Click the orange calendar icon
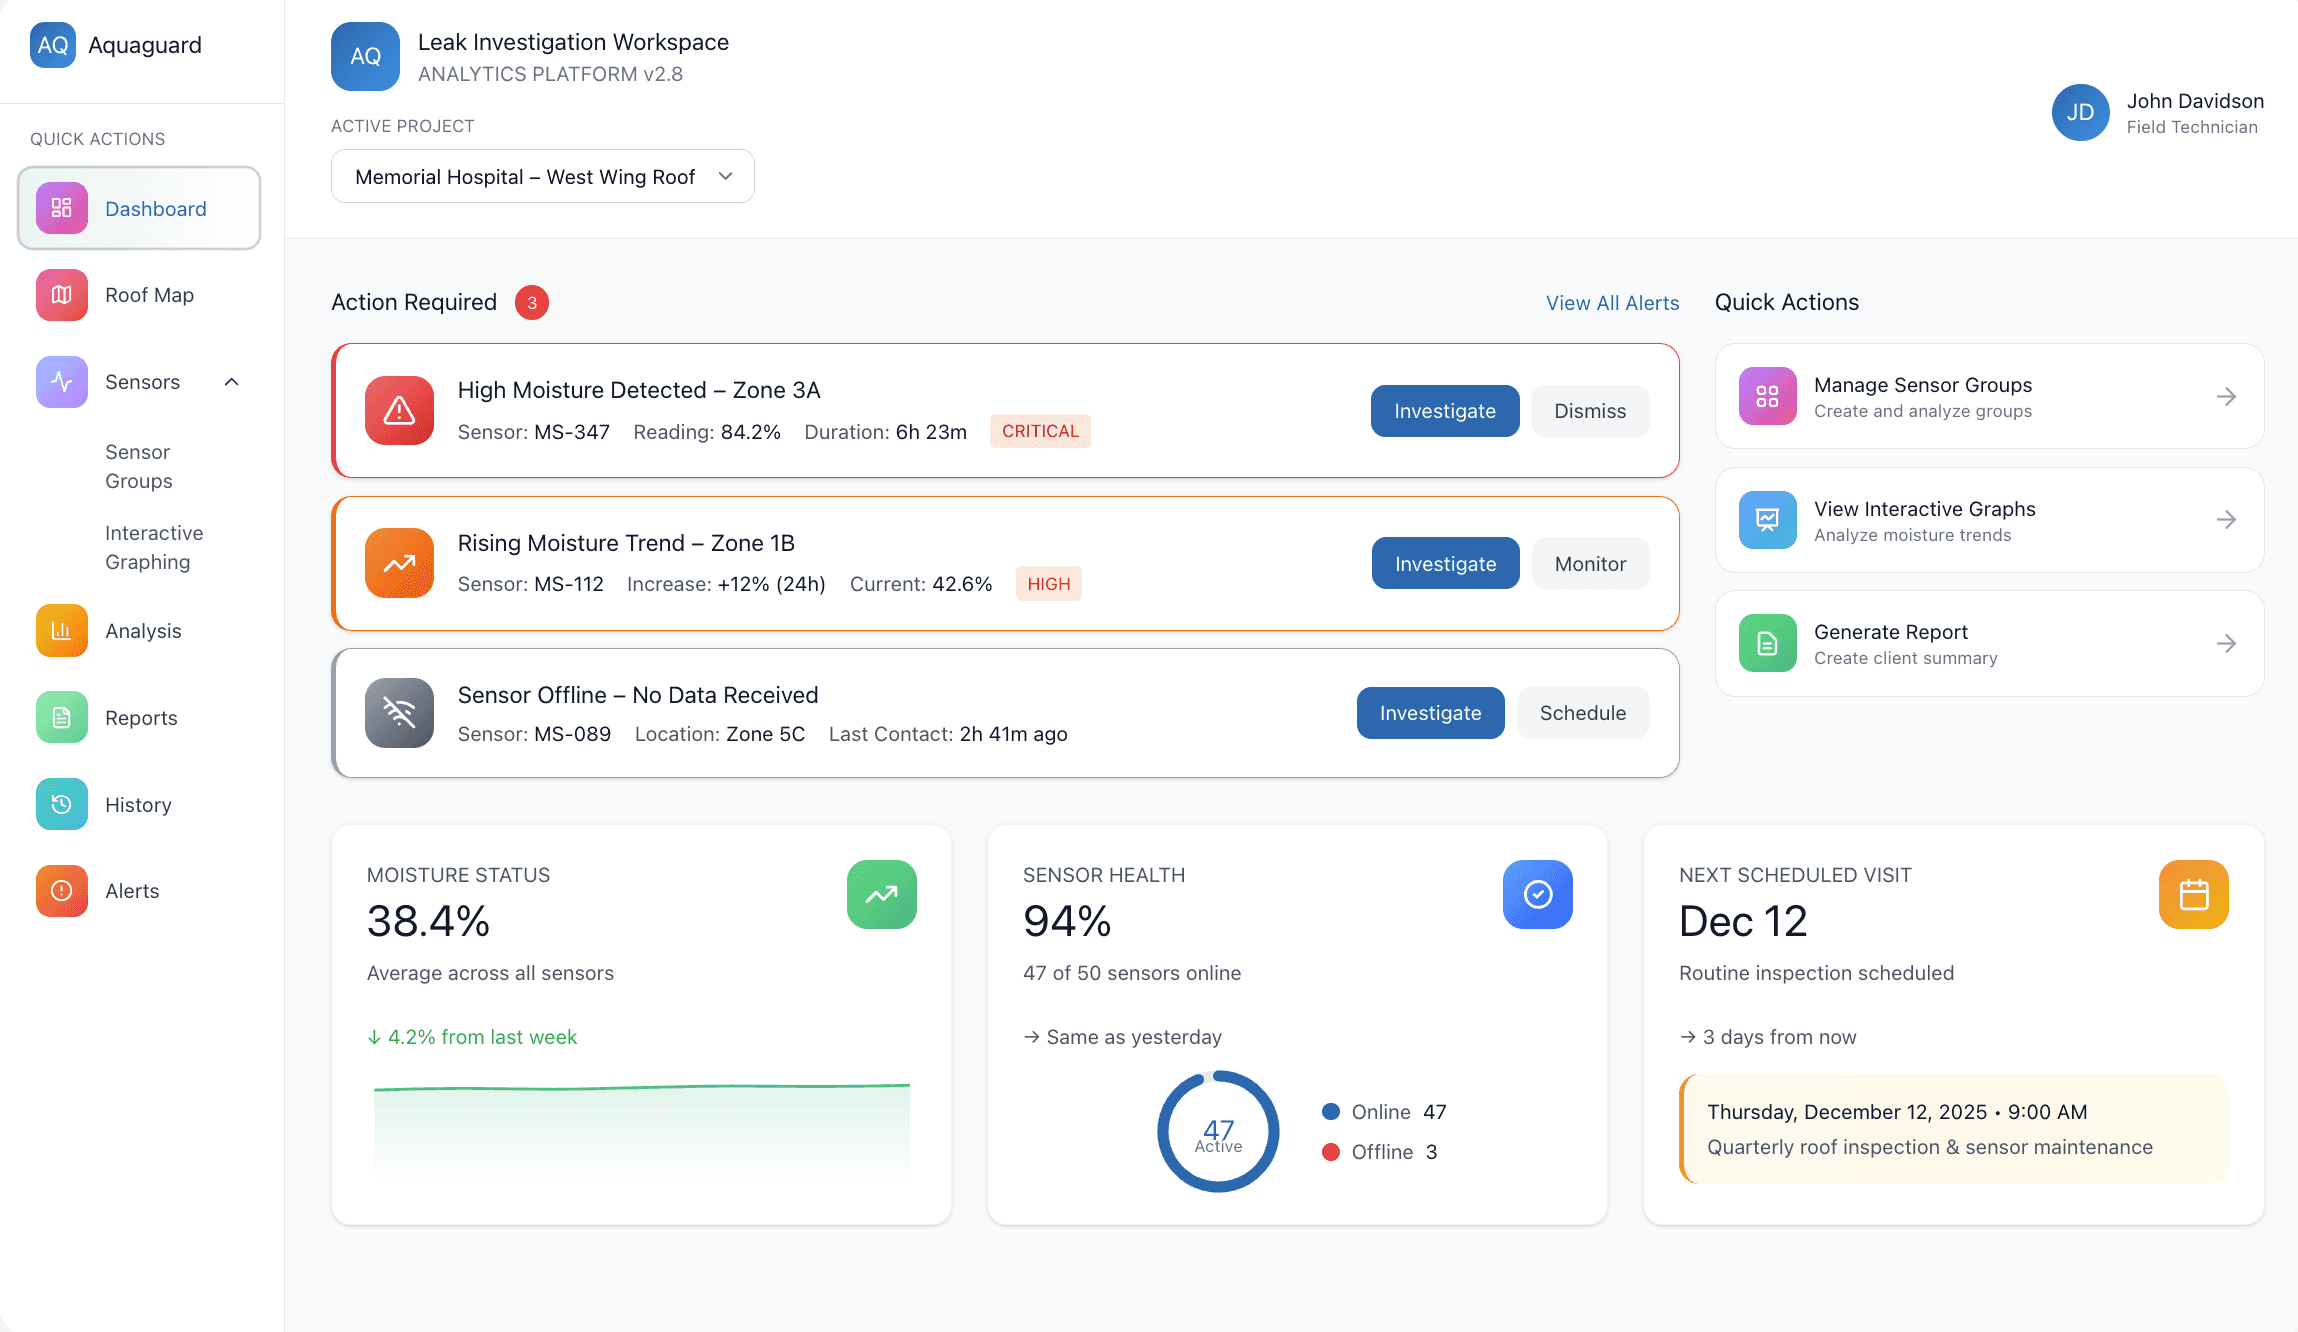 (2193, 894)
